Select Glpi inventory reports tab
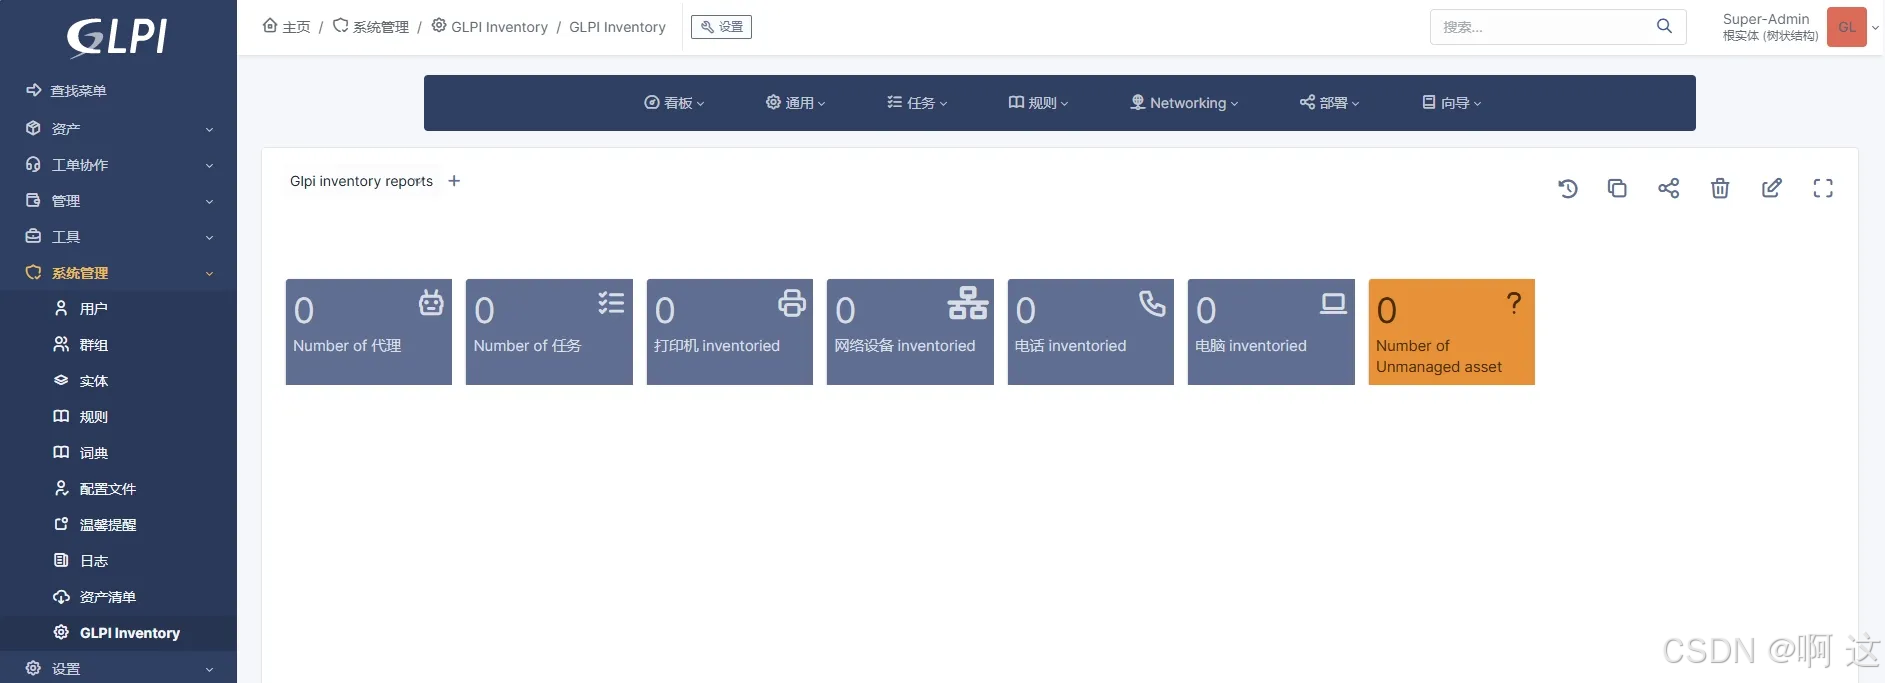The image size is (1885, 683). click(362, 181)
